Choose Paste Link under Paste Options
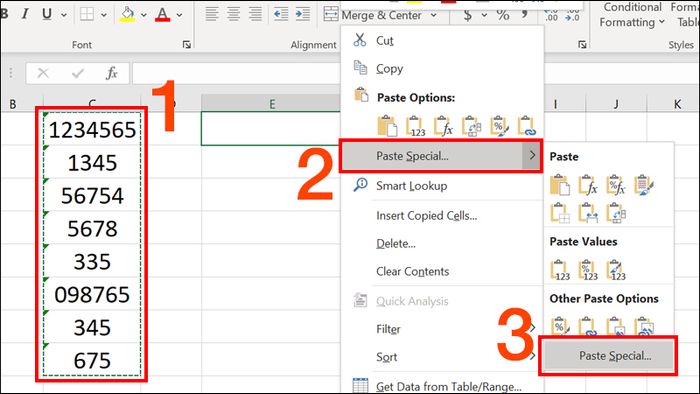The height and width of the screenshot is (394, 700). pos(527,126)
